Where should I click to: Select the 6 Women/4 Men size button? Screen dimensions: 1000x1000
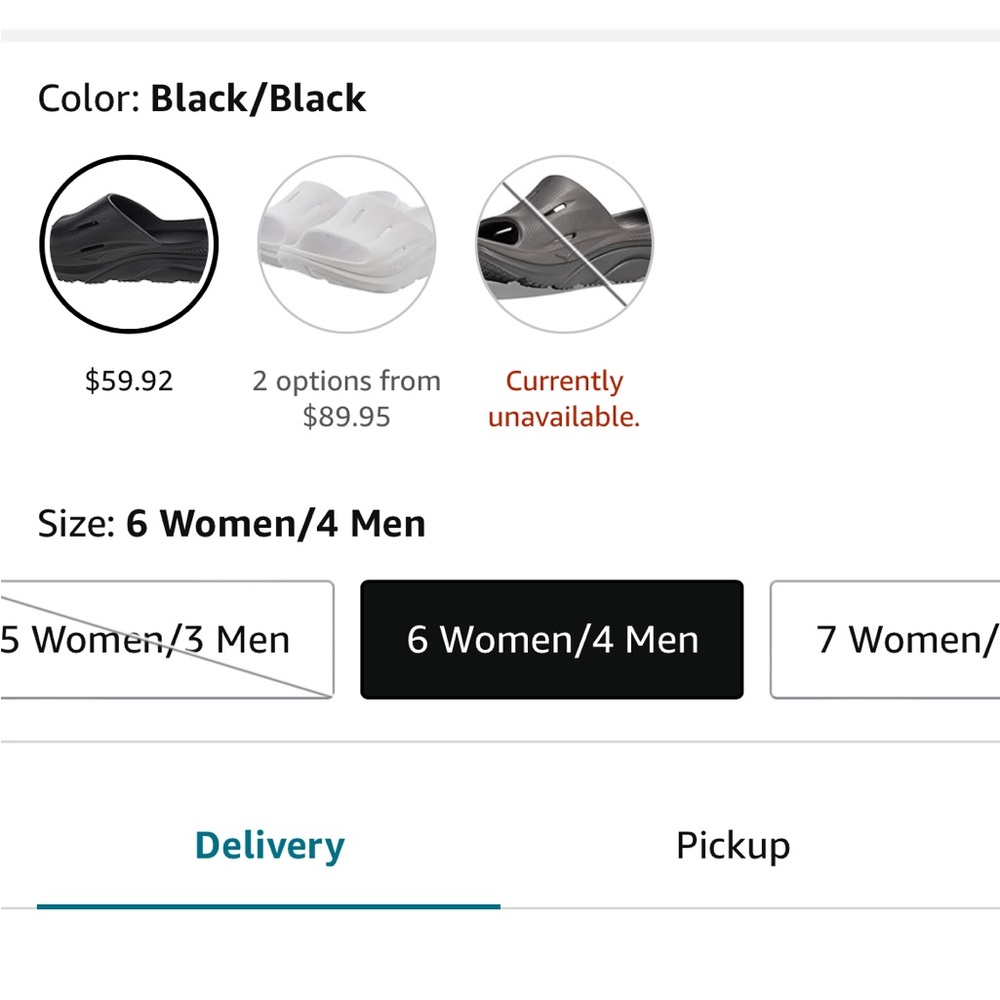(552, 640)
